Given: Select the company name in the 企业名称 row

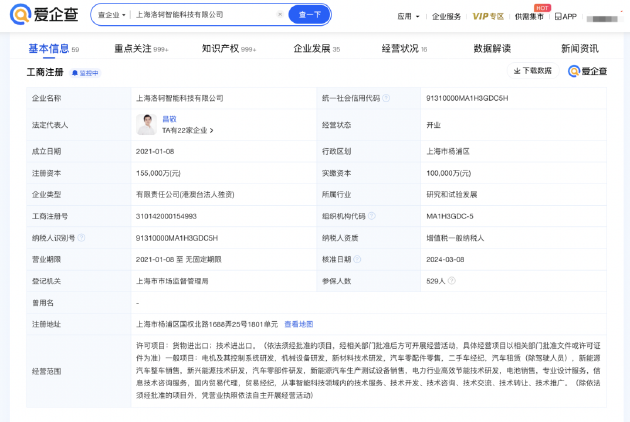Looking at the screenshot, I should 180,98.
